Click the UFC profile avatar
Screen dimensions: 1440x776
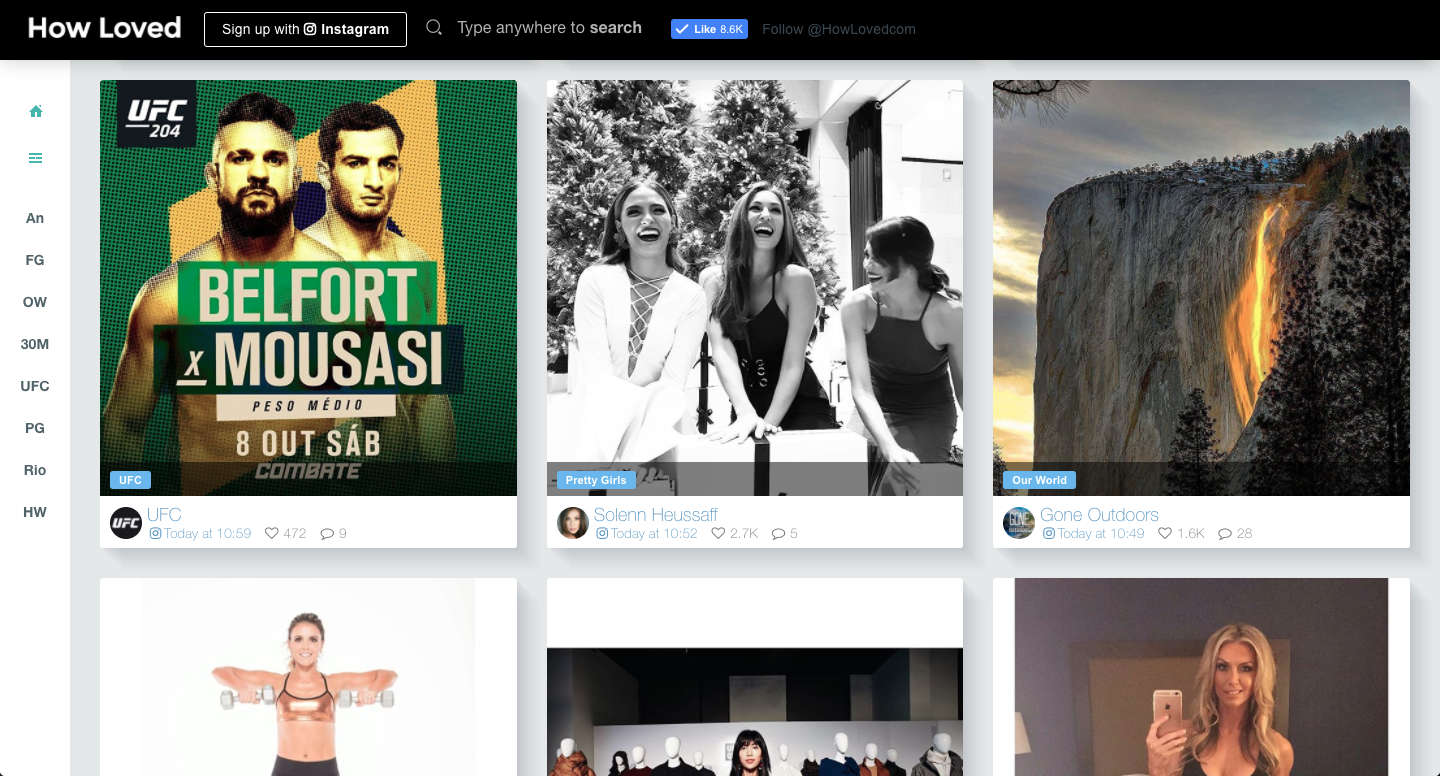click(x=126, y=523)
